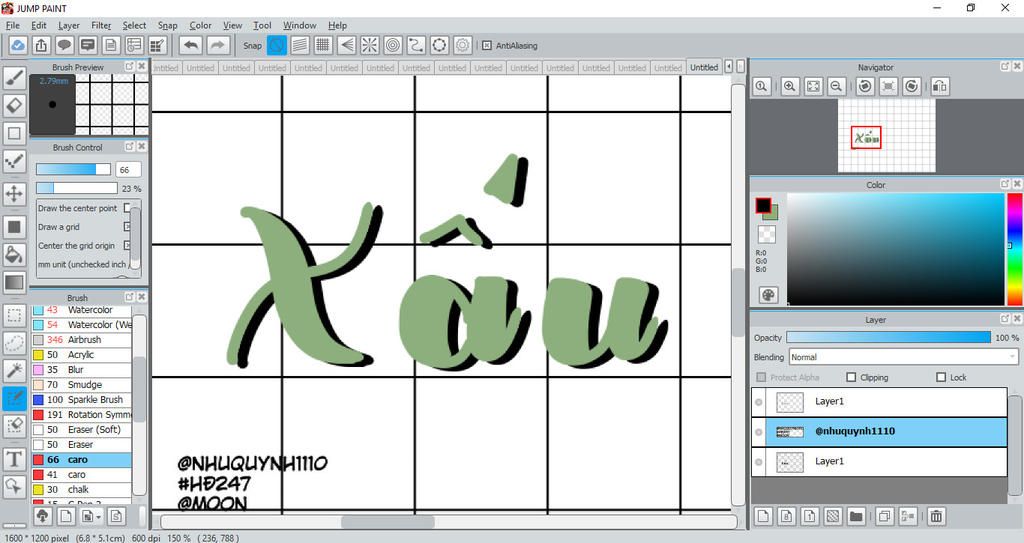The height and width of the screenshot is (543, 1024).
Task: Select the rectangular Select tool with dashed outline
Action: (14, 315)
